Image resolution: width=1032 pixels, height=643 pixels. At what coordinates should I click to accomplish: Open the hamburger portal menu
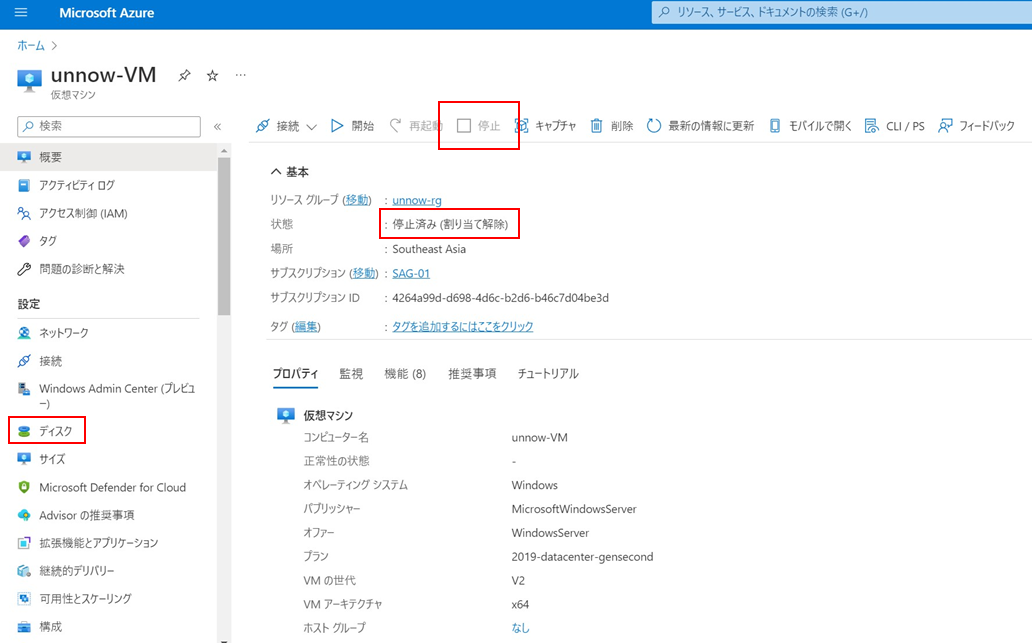[21, 13]
